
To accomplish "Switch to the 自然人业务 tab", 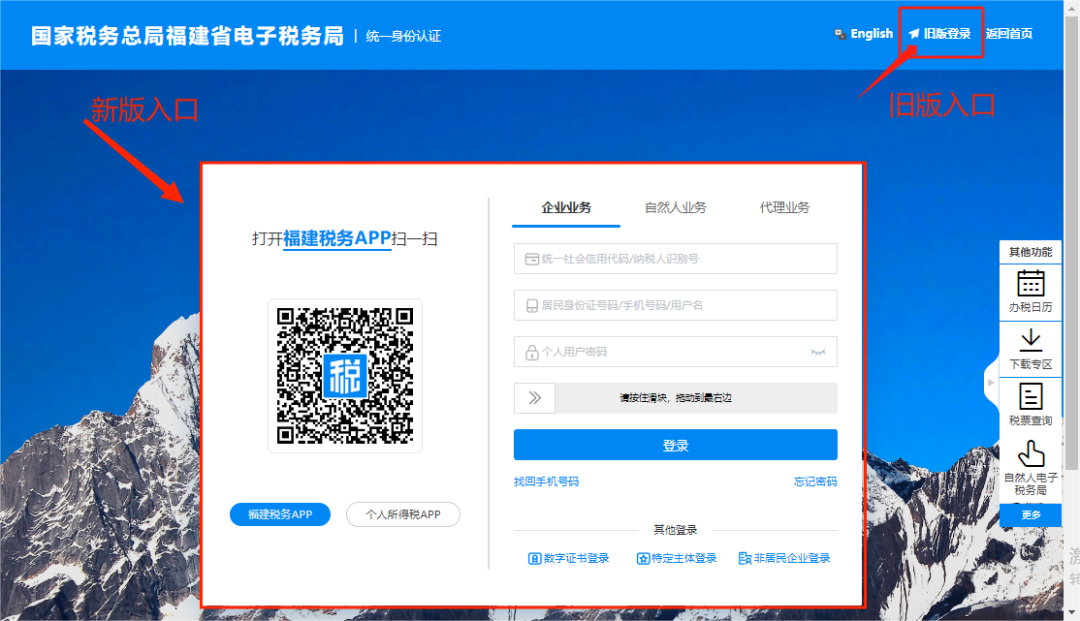I will tap(675, 208).
